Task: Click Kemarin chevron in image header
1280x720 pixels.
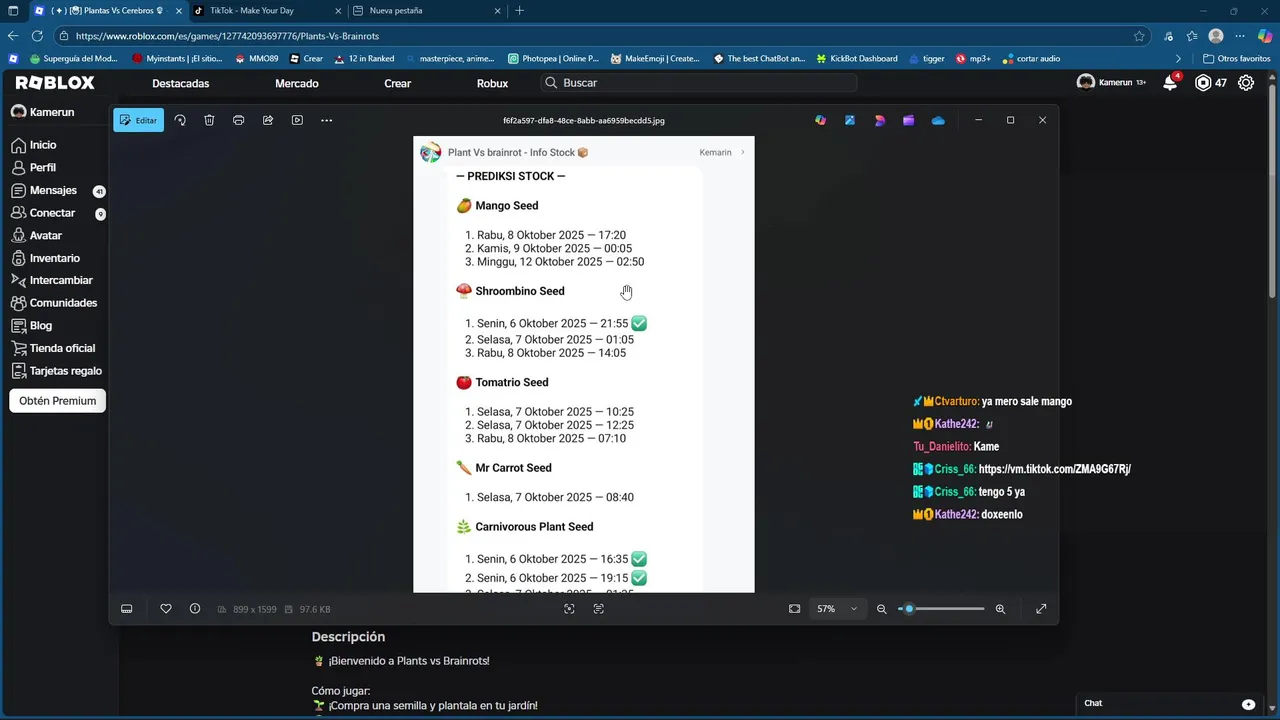Action: [x=743, y=153]
